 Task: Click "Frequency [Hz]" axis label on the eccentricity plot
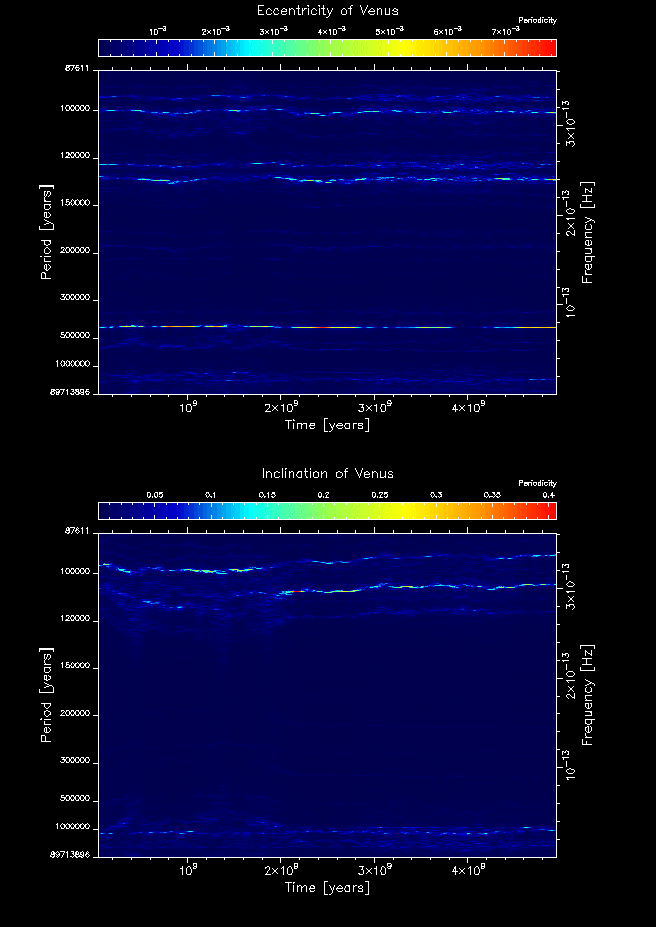point(588,231)
